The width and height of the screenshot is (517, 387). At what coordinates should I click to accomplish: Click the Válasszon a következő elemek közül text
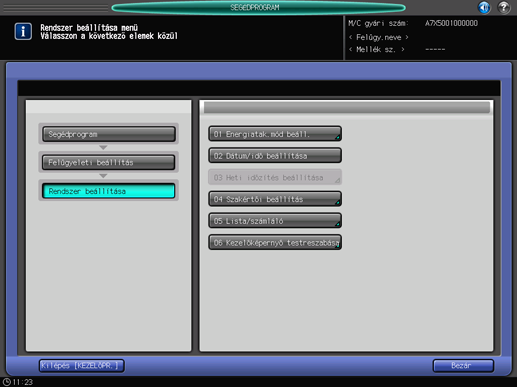(109, 36)
